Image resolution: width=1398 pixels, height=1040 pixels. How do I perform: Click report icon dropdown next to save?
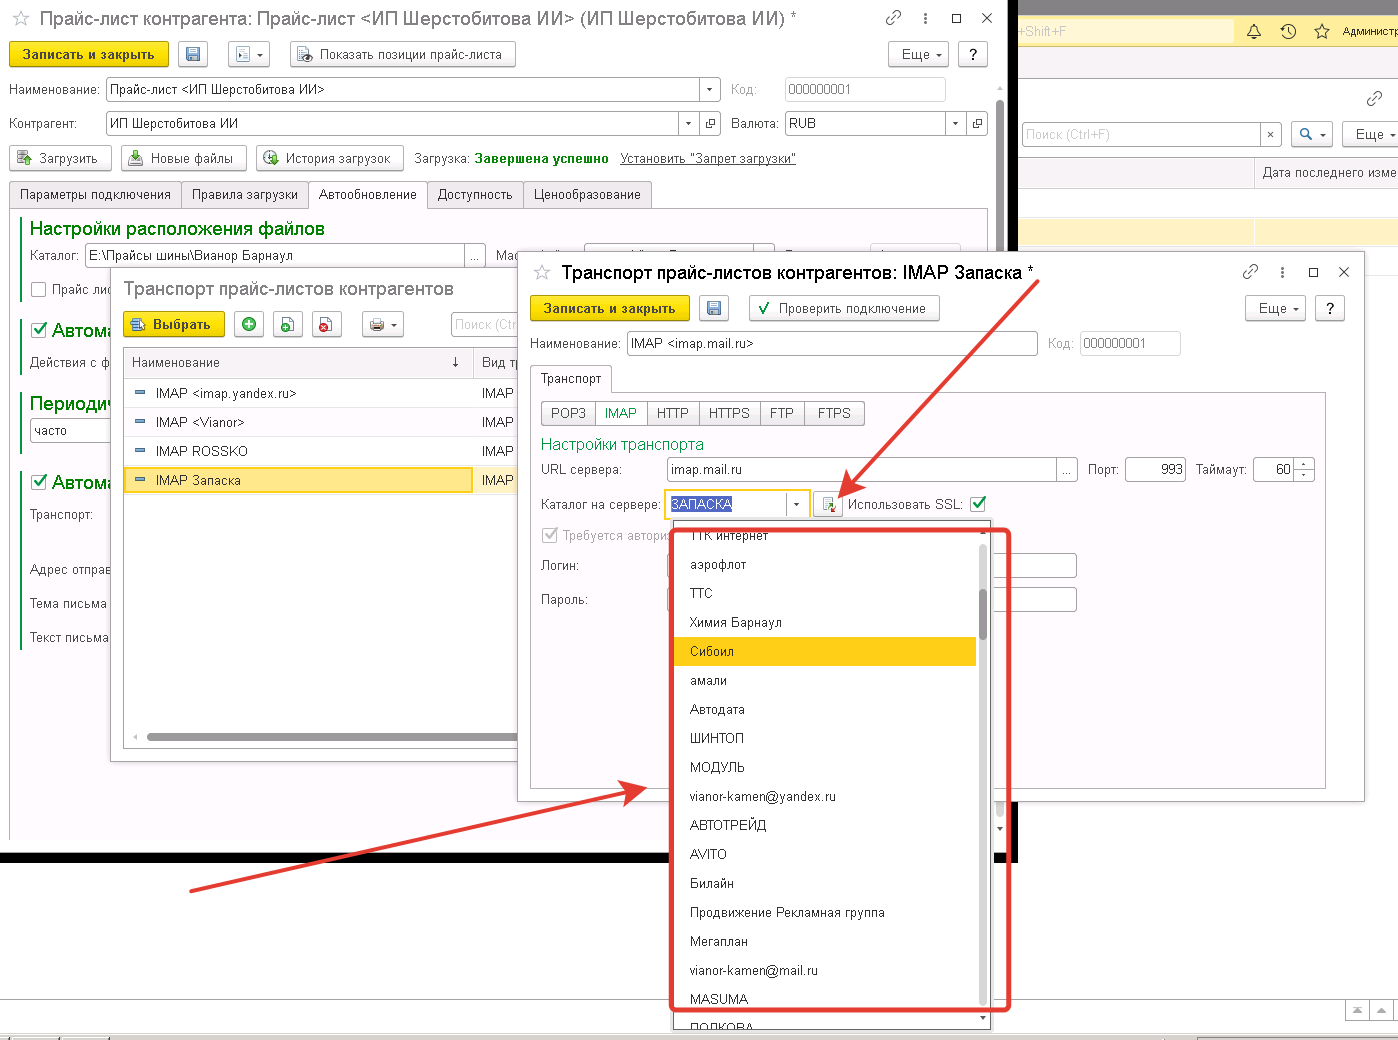pos(248,54)
